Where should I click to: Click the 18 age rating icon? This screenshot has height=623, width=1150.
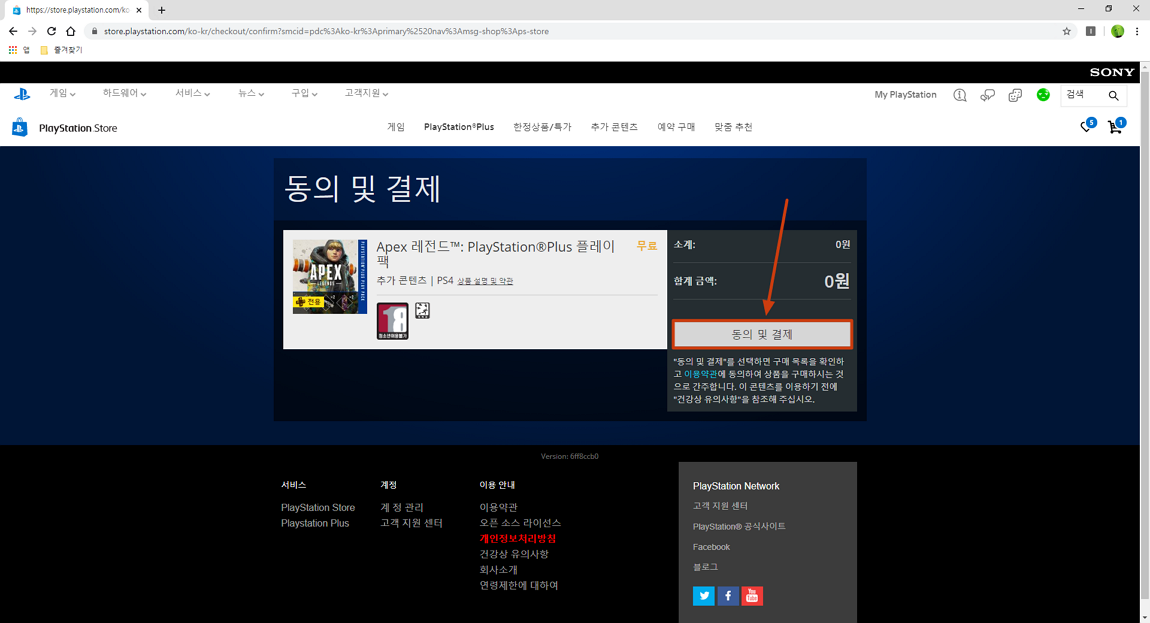(392, 321)
